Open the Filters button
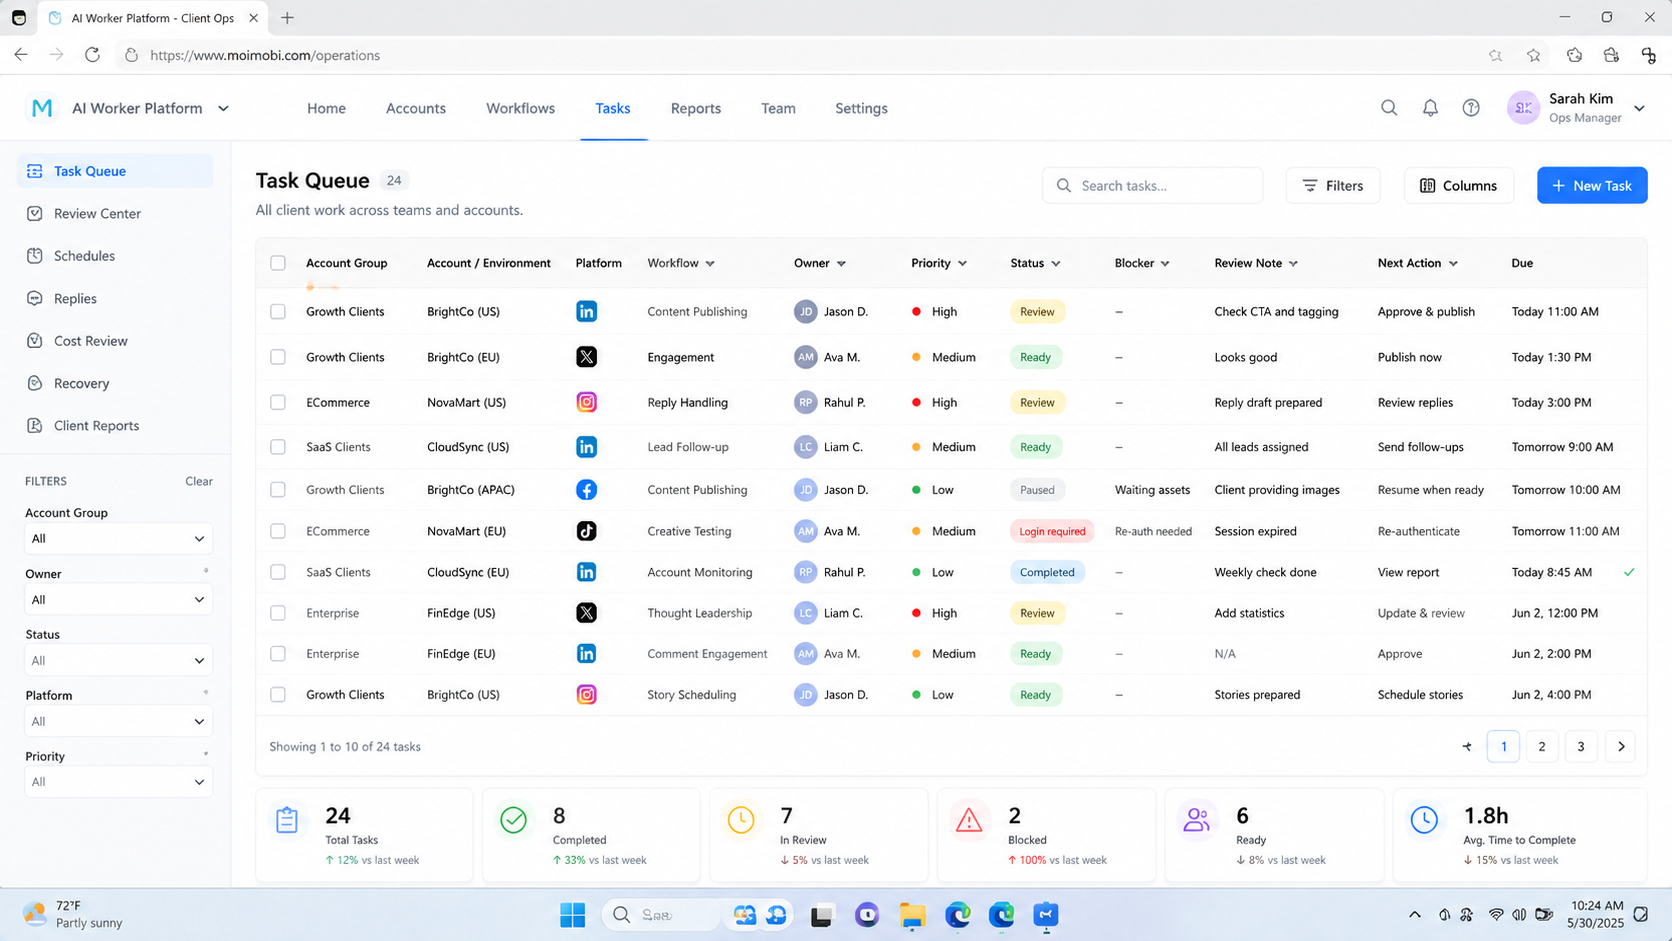Viewport: 1672px width, 941px height. [x=1333, y=185]
